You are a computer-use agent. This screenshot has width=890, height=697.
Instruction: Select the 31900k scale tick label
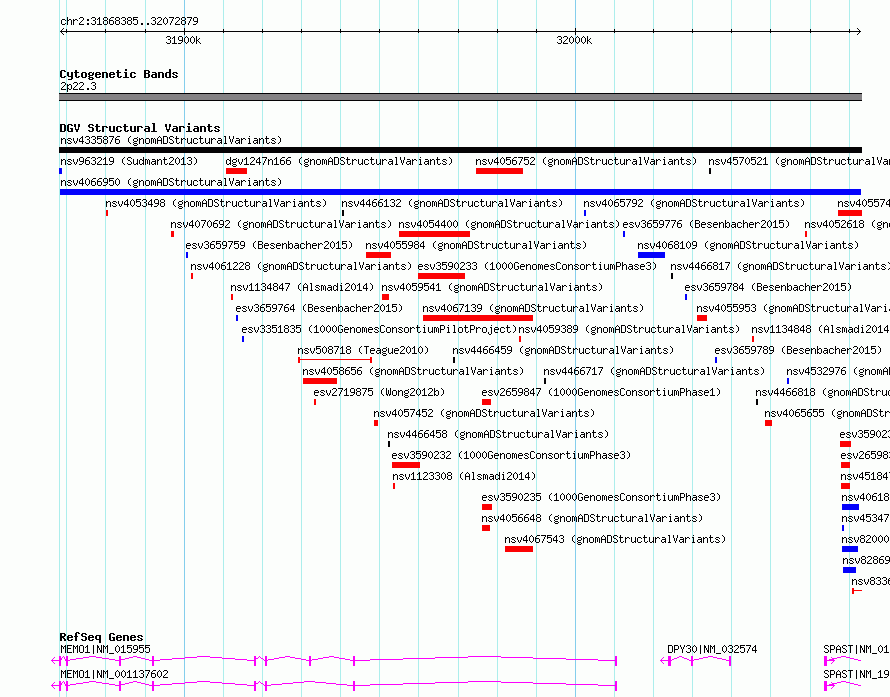(x=183, y=40)
